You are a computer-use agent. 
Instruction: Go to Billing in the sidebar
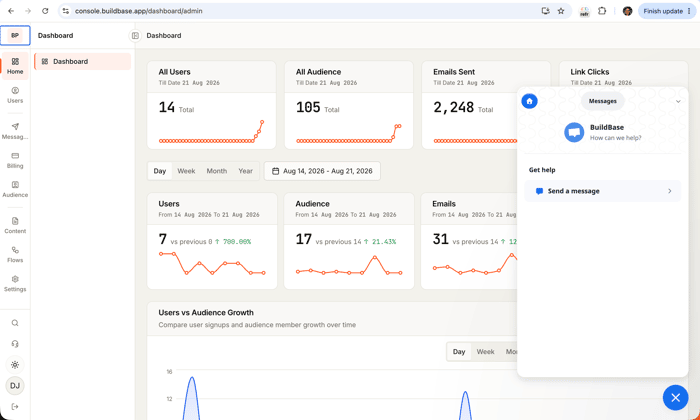pos(15,160)
